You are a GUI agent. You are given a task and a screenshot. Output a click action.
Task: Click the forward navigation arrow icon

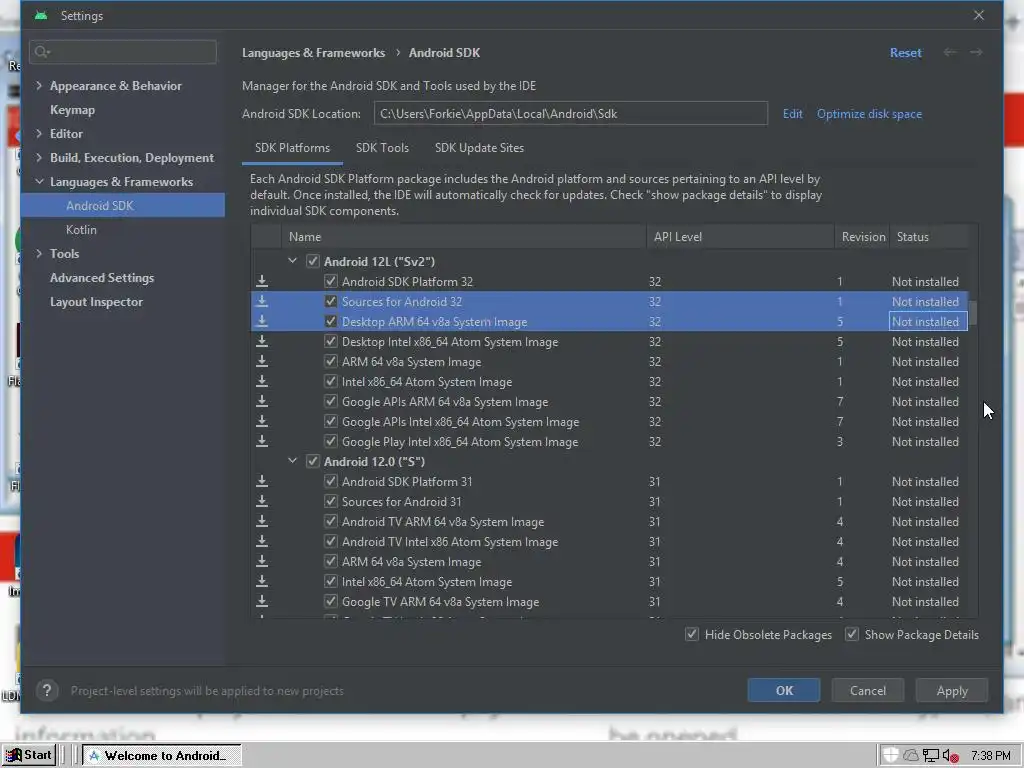click(x=976, y=52)
